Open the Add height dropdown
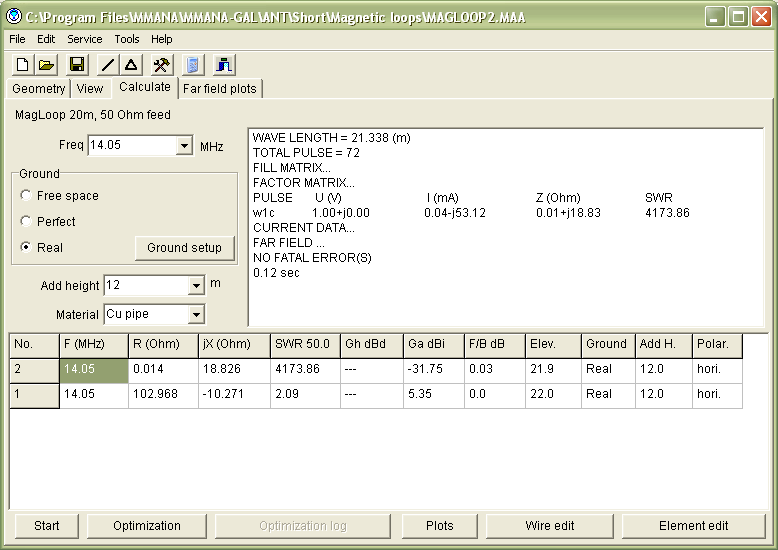 pyautogui.click(x=195, y=286)
